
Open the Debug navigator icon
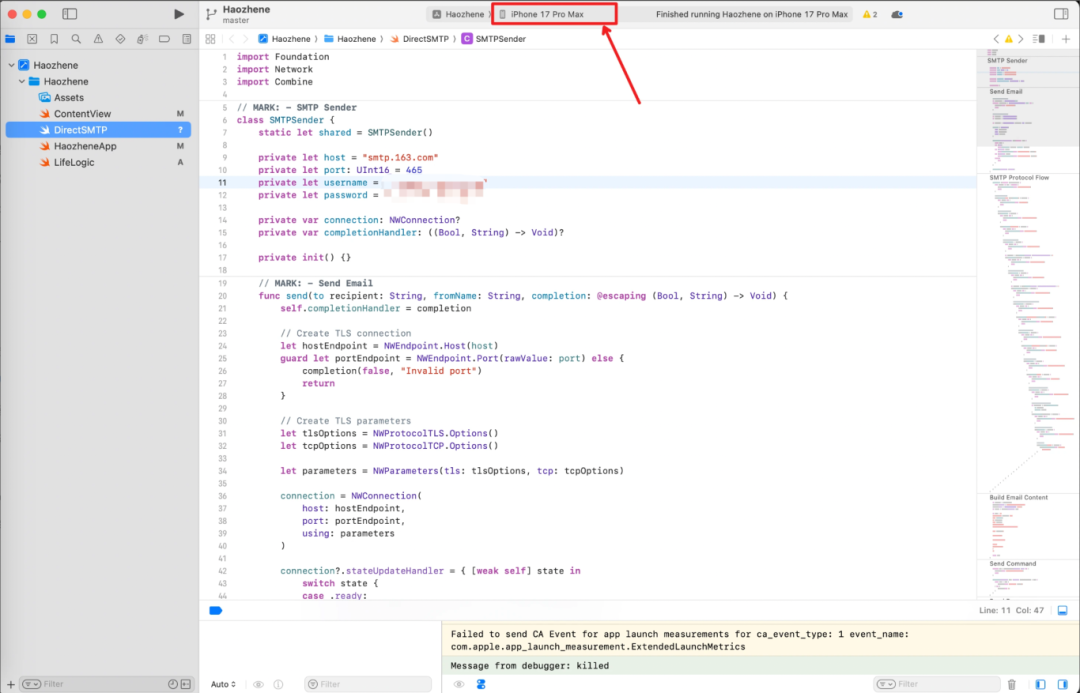point(143,39)
